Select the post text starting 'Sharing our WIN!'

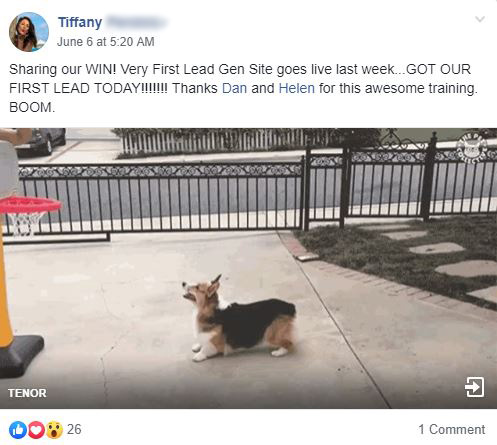click(243, 88)
